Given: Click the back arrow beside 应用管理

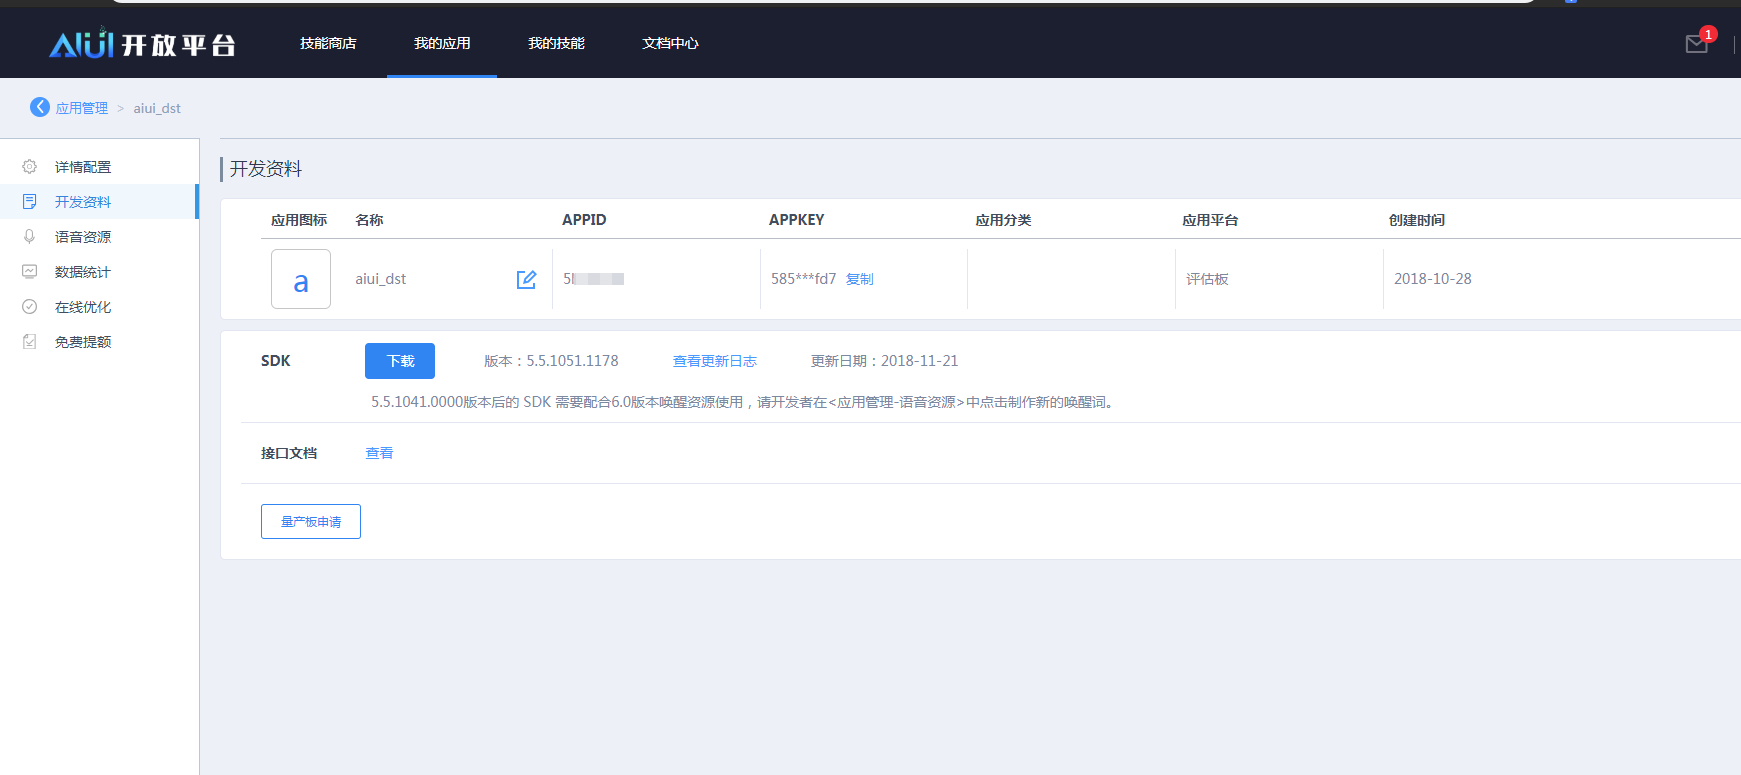Looking at the screenshot, I should tap(40, 107).
